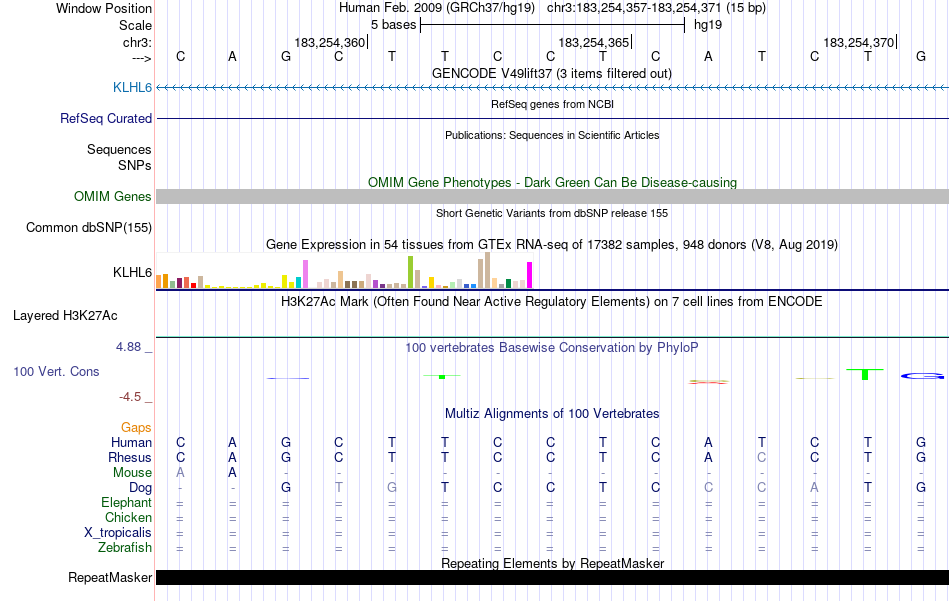This screenshot has width=950, height=601.
Task: Click the RepeatMasker track label
Action: 110,577
